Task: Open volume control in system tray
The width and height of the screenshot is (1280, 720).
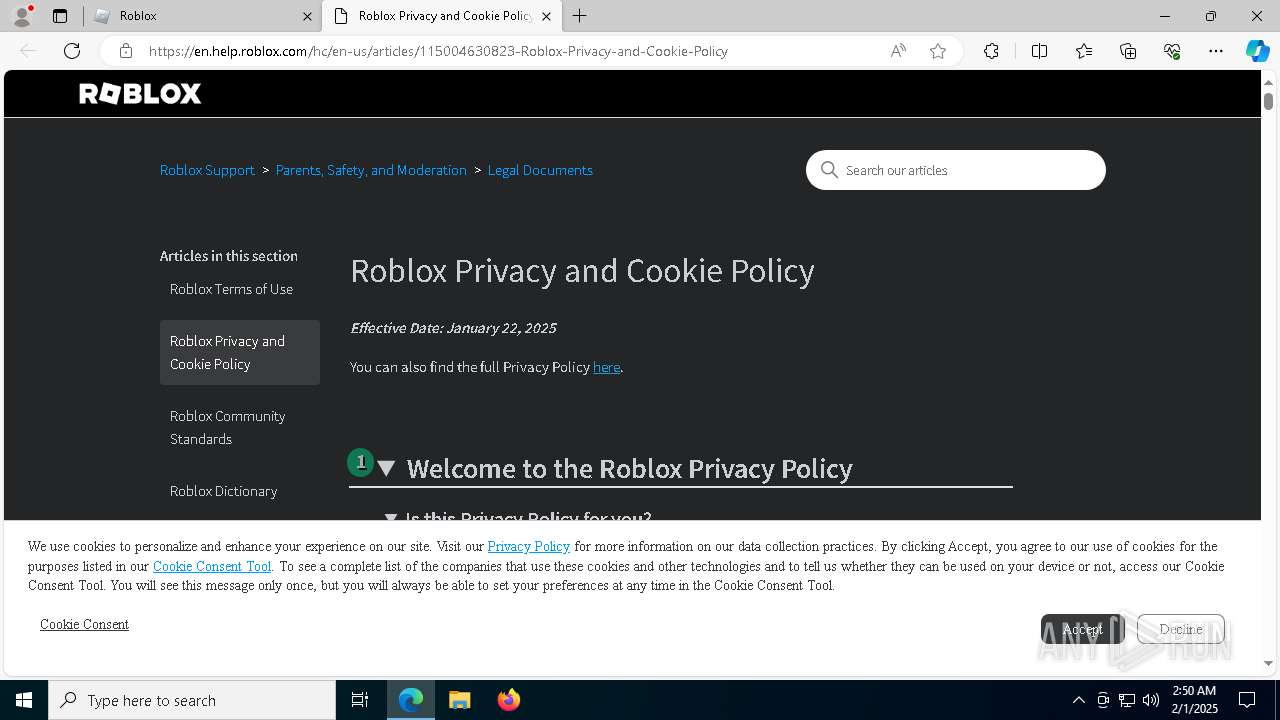Action: click(x=1151, y=700)
